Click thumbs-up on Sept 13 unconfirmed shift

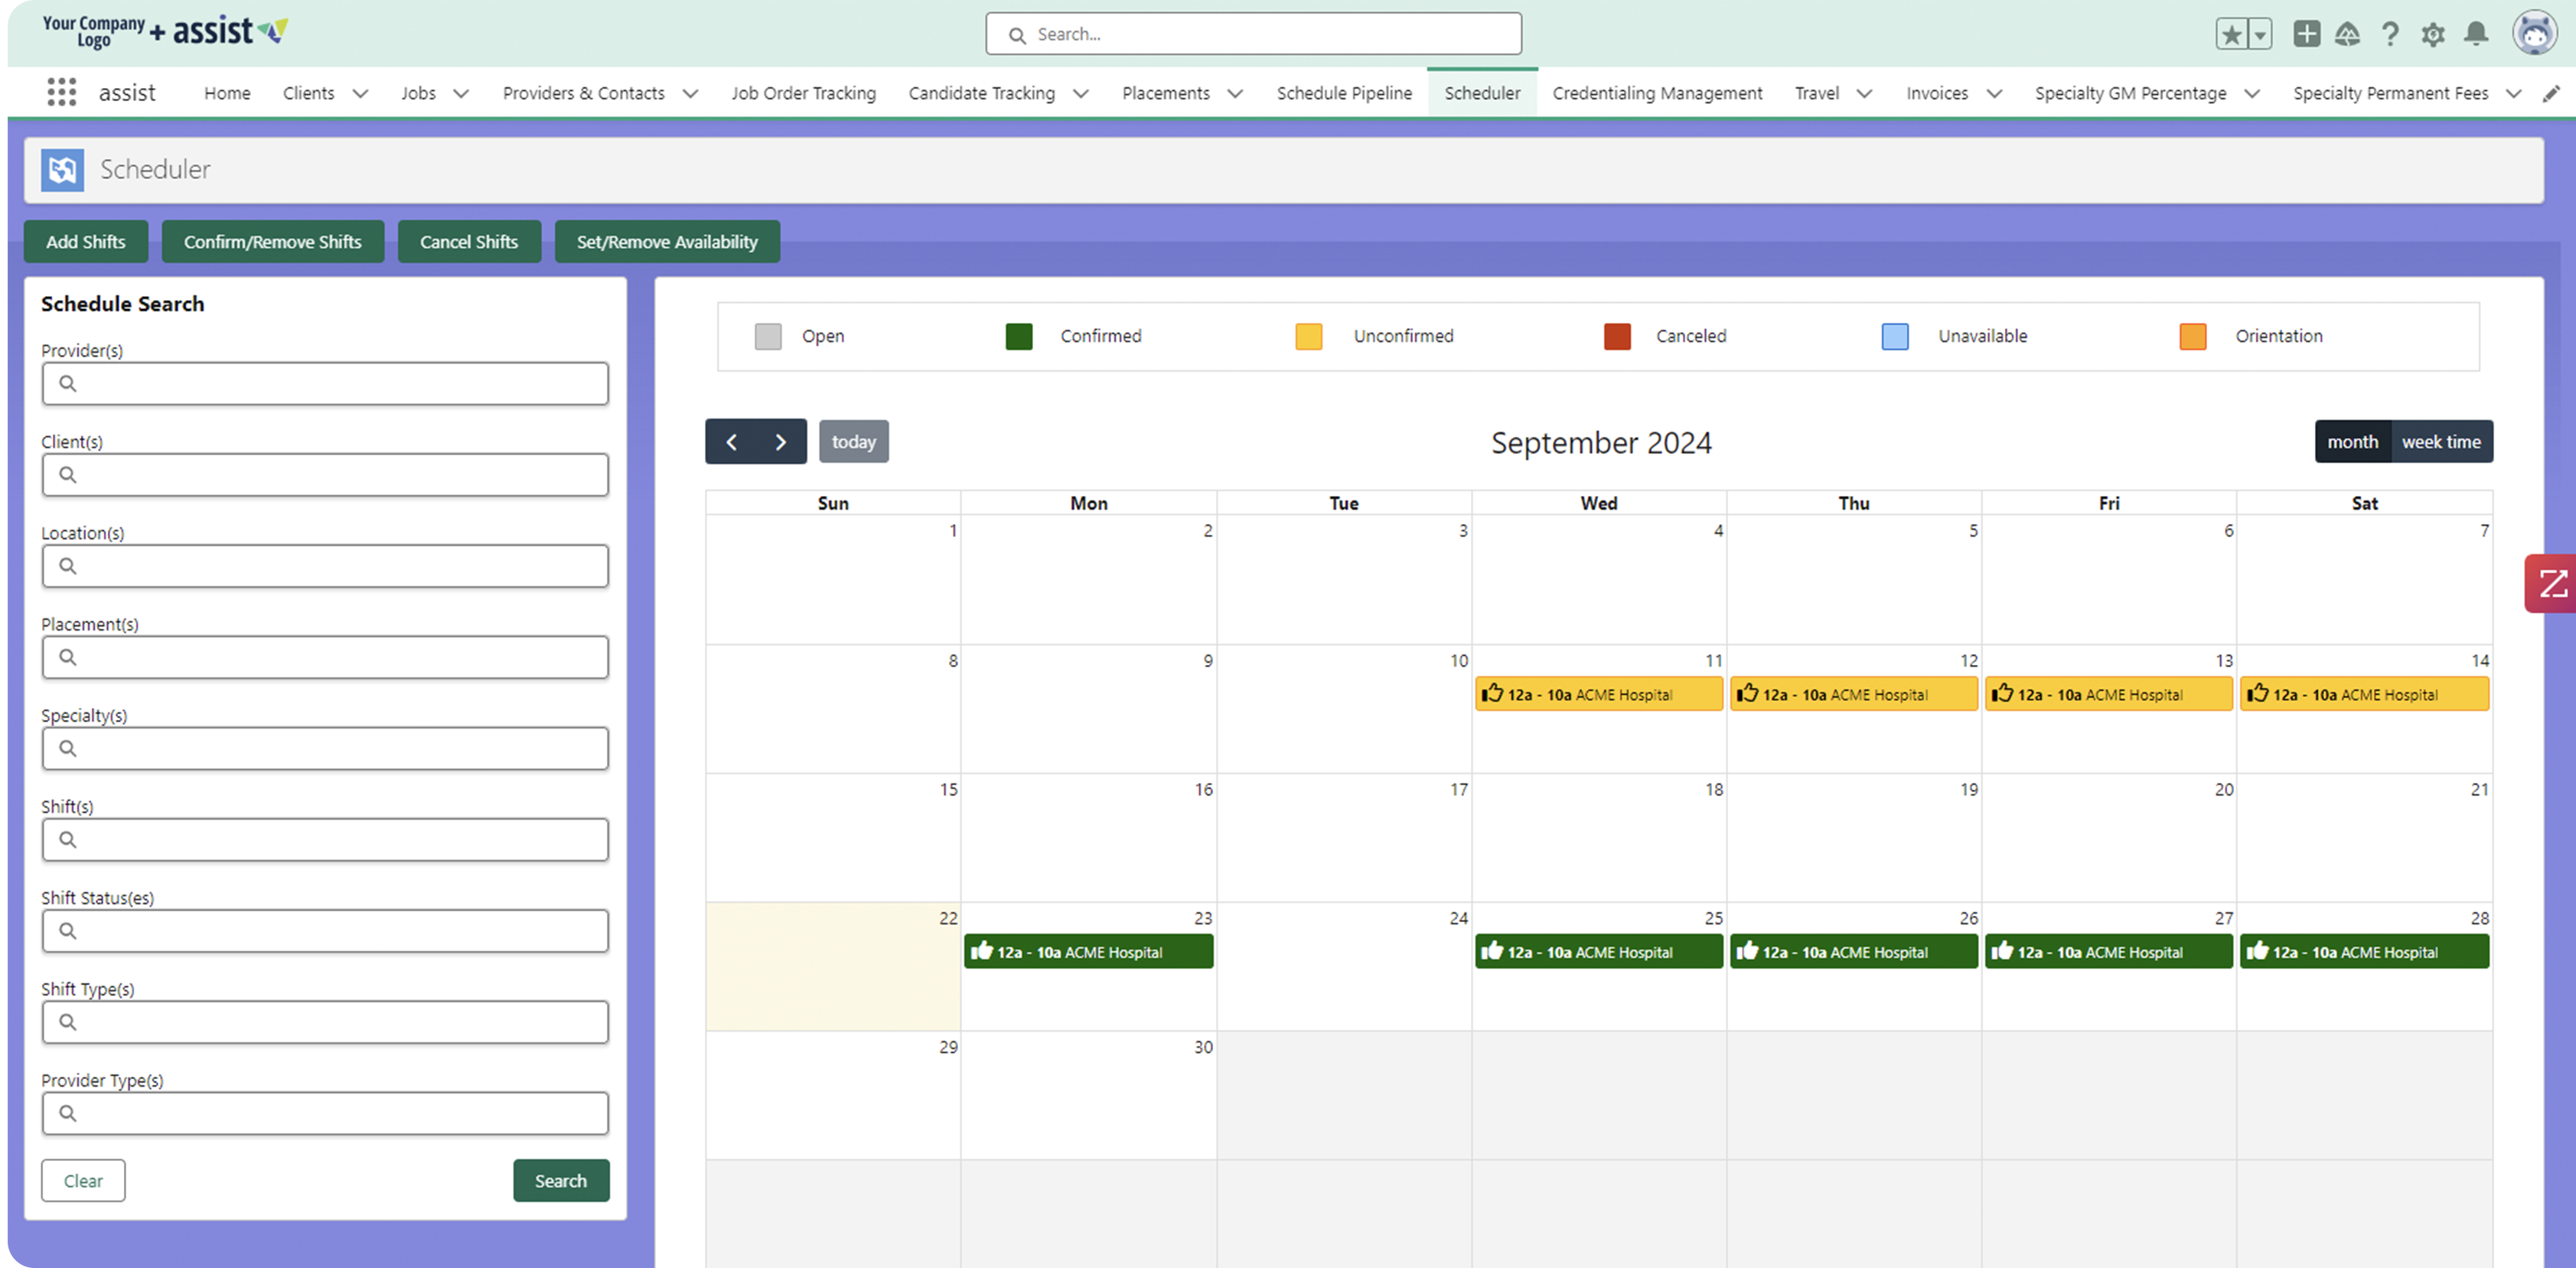point(2002,693)
